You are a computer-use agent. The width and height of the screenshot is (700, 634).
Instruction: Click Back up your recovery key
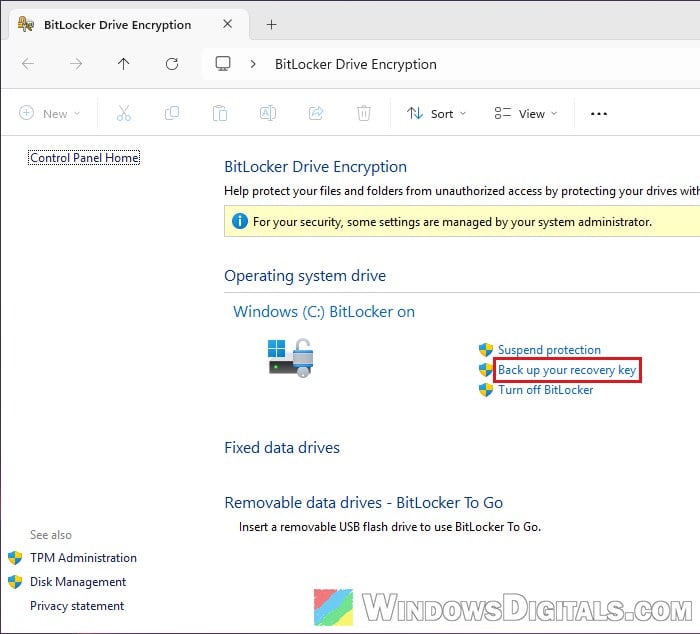pyautogui.click(x=567, y=370)
